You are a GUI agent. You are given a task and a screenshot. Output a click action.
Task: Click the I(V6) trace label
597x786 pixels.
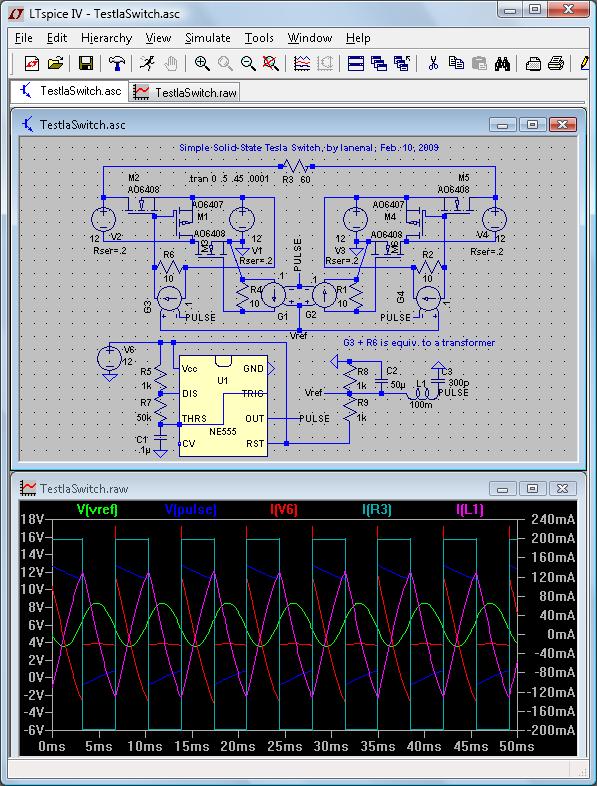(x=284, y=510)
